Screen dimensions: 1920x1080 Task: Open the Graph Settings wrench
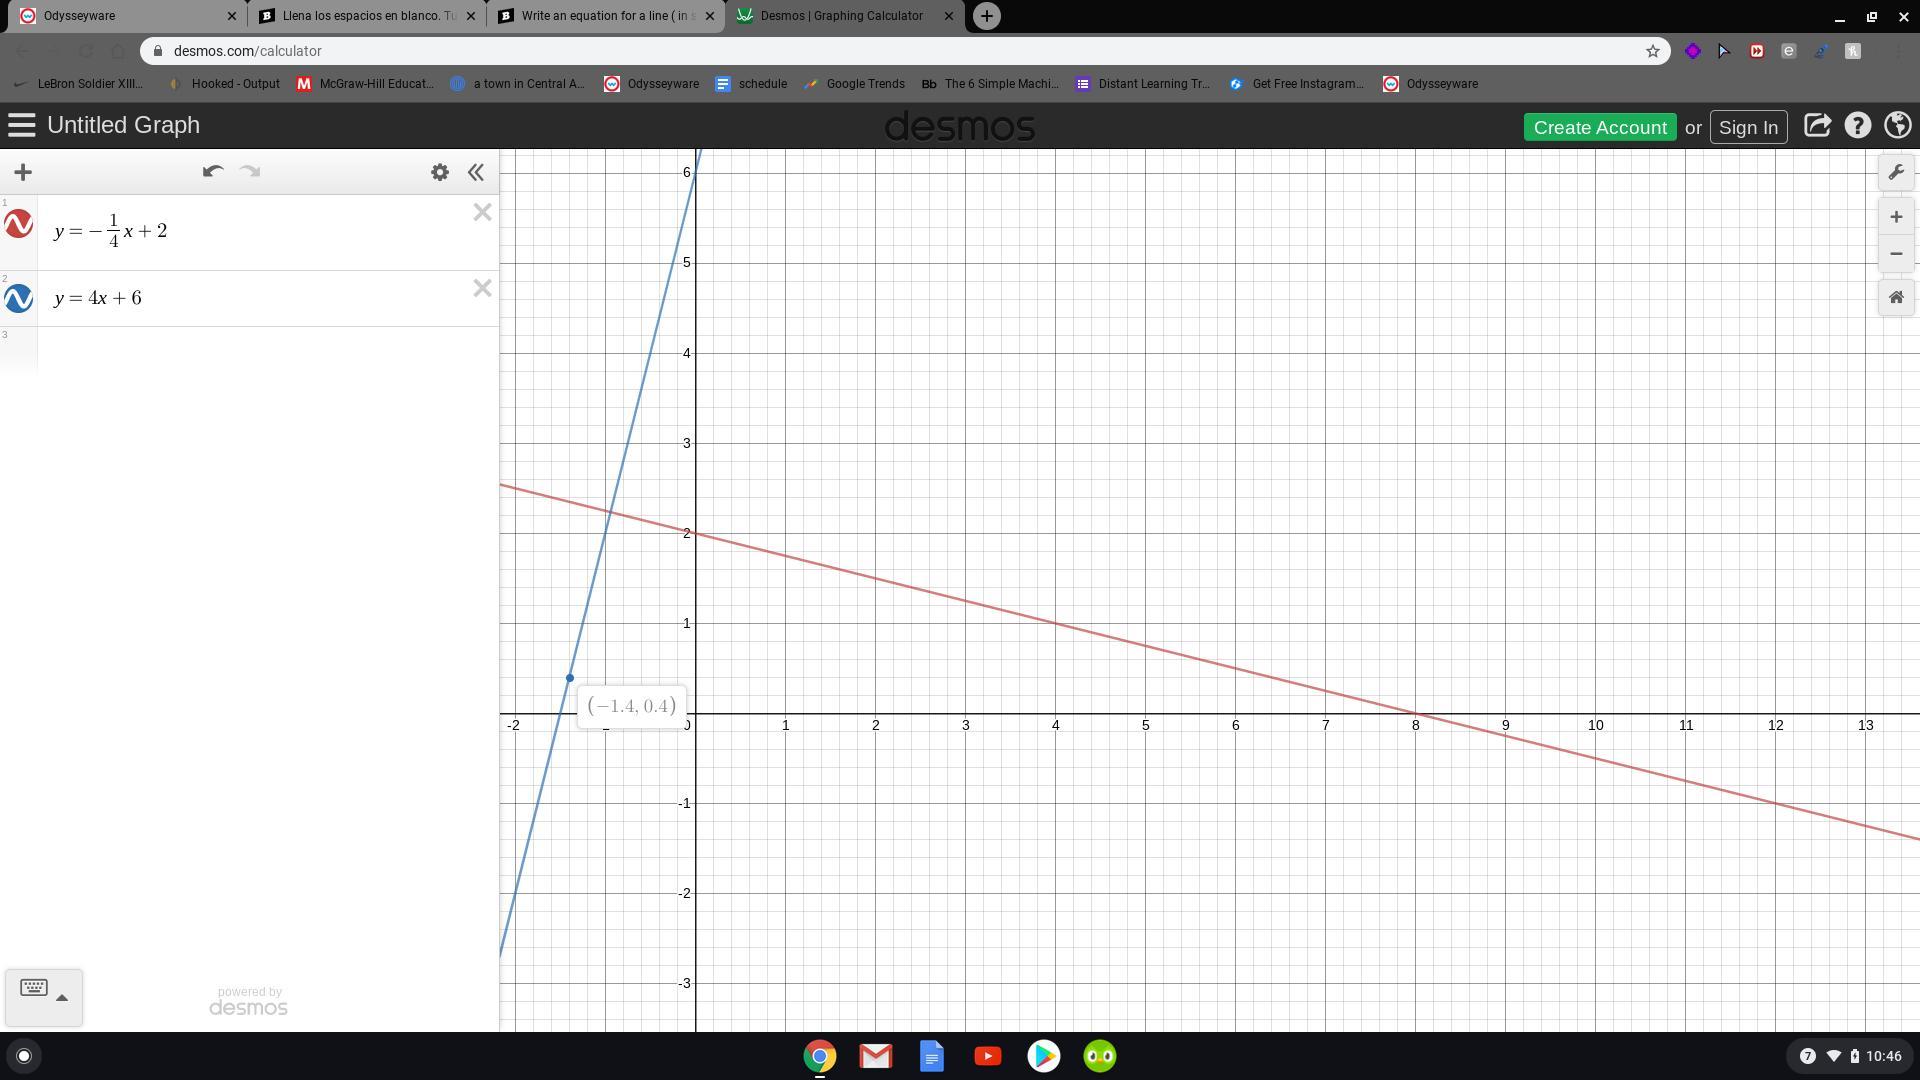click(1895, 172)
